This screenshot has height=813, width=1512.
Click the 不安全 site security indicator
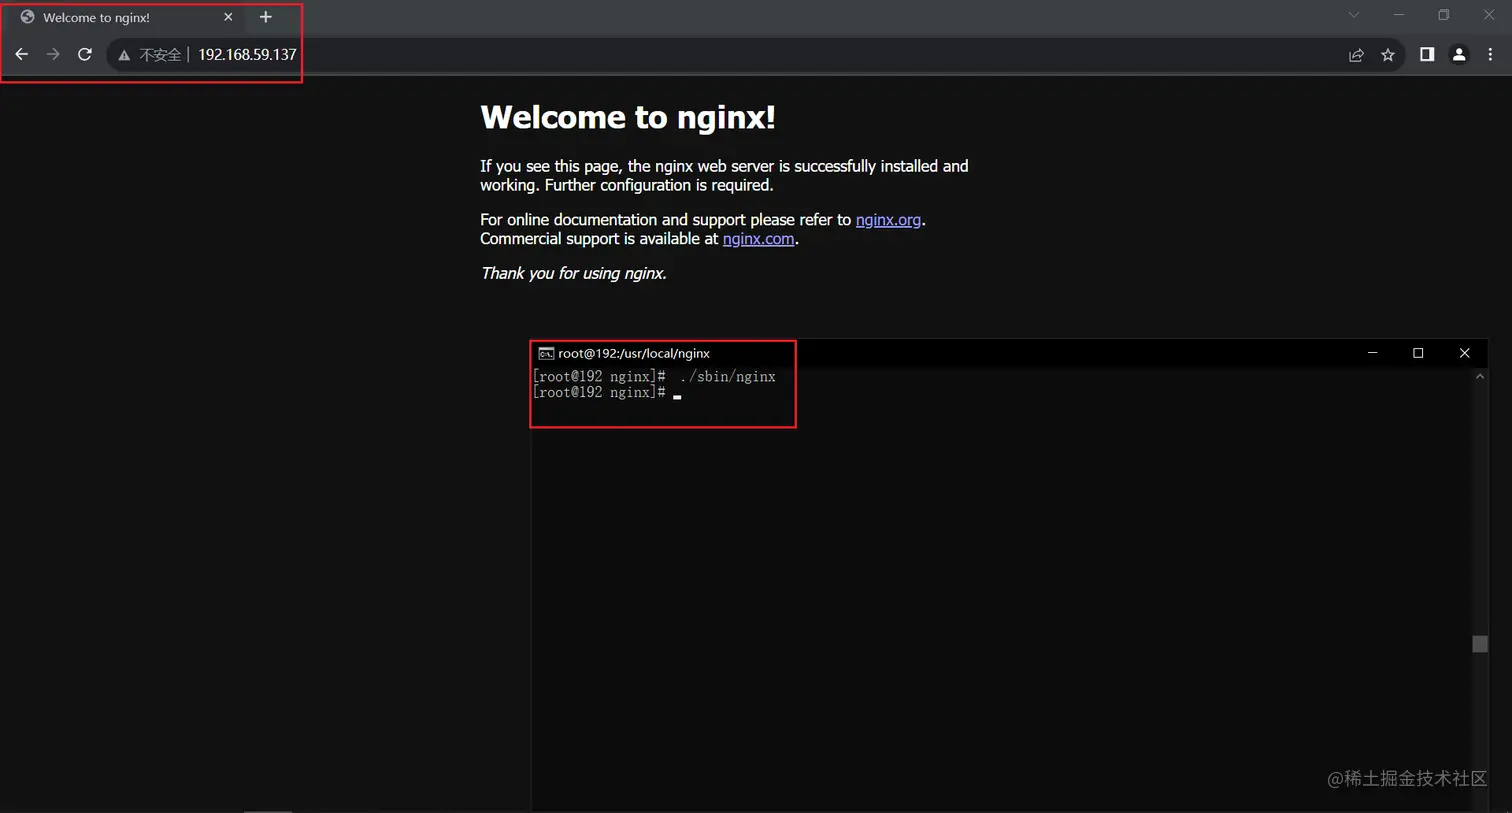click(x=150, y=54)
